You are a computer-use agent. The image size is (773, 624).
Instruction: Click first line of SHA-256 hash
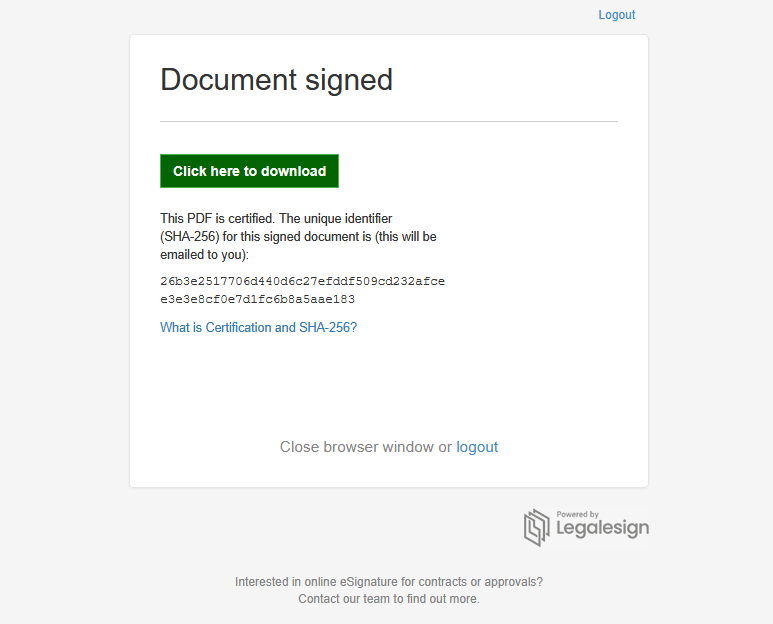coord(302,281)
